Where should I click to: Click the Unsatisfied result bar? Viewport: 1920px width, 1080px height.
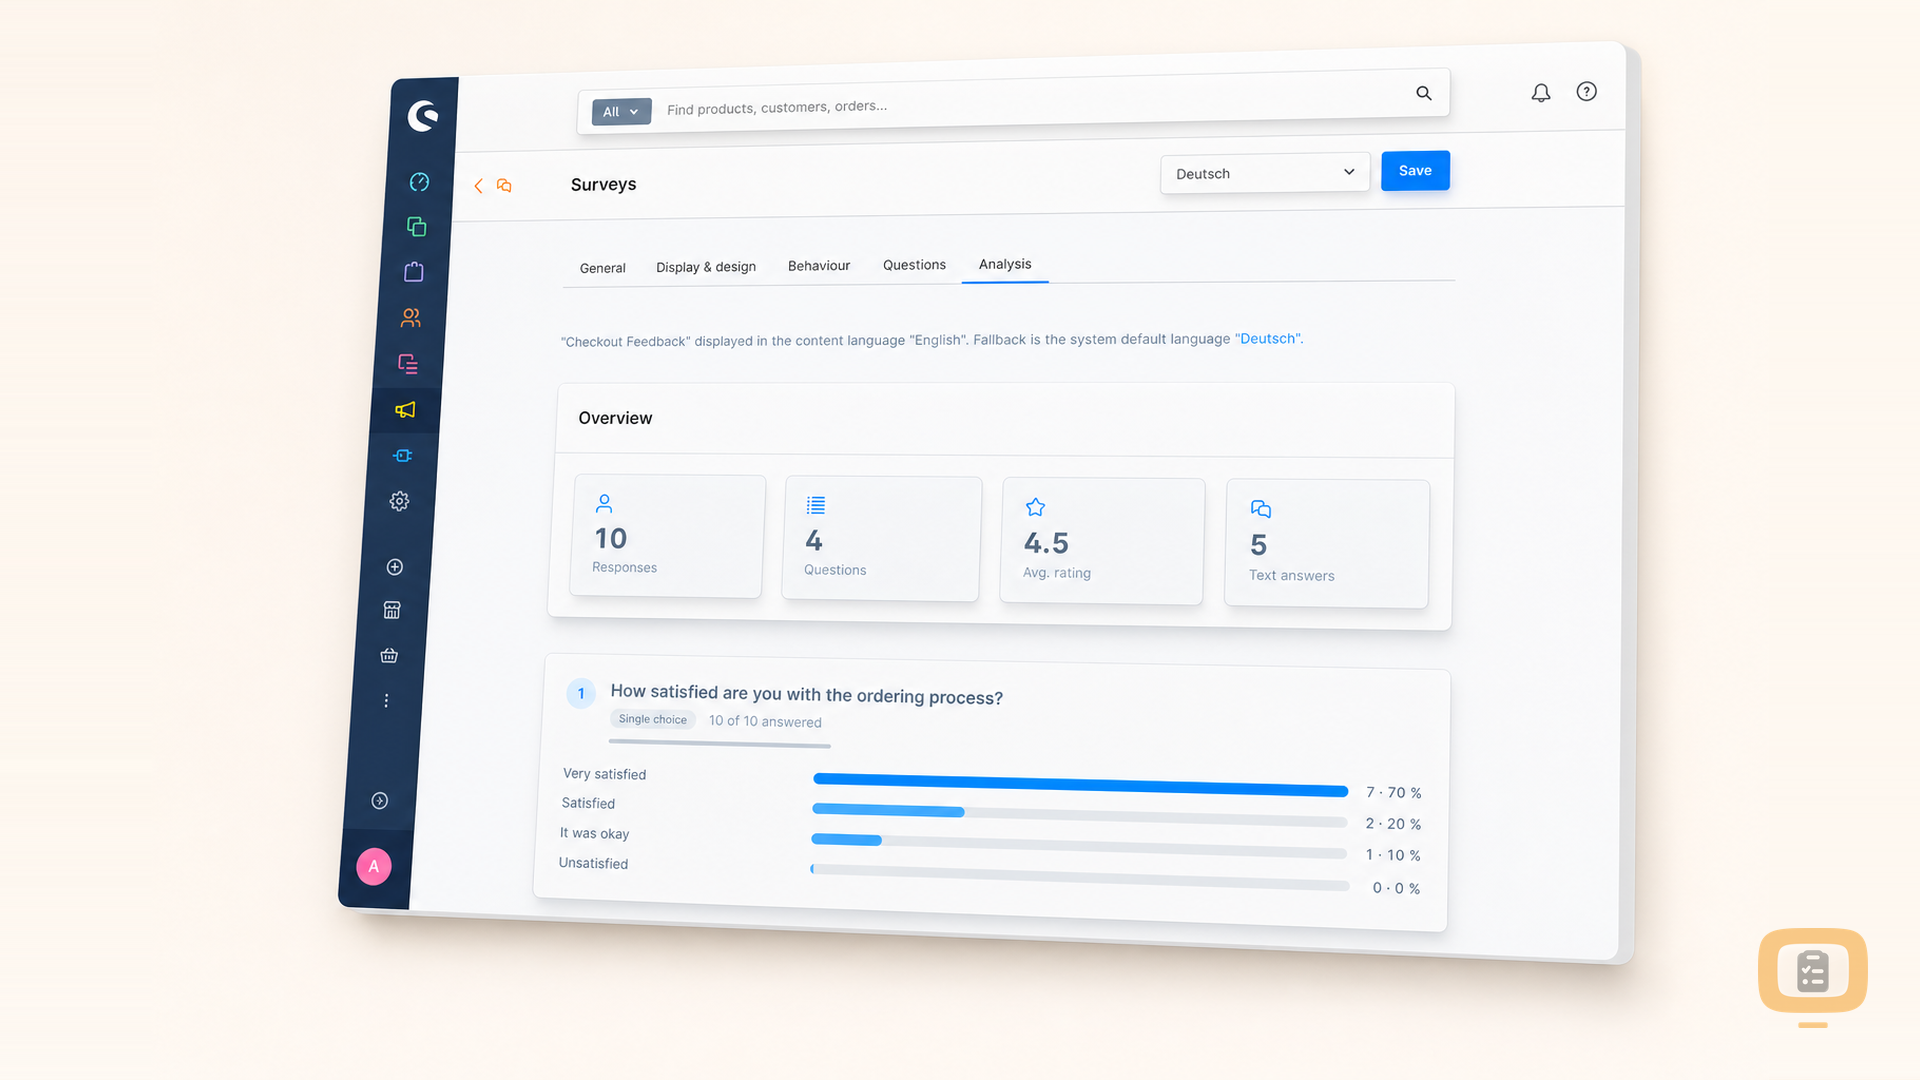(1079, 877)
